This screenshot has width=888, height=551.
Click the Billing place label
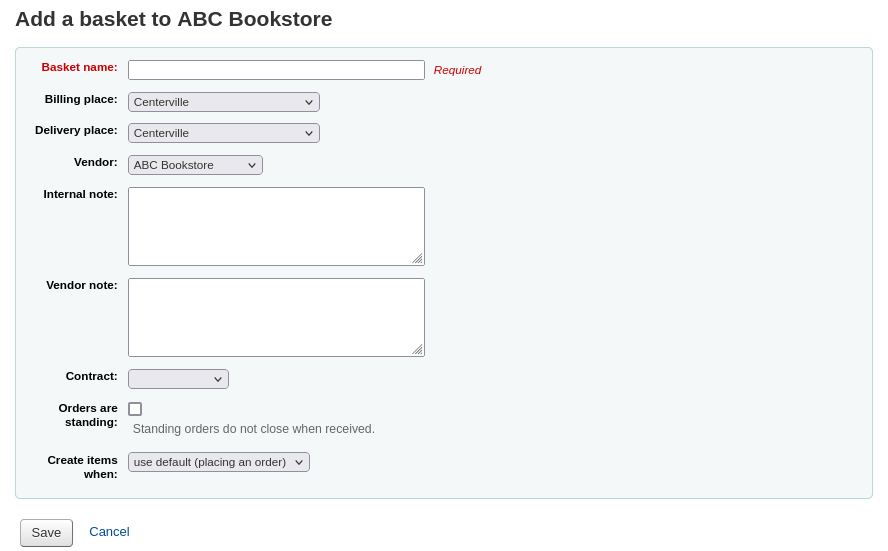point(81,99)
